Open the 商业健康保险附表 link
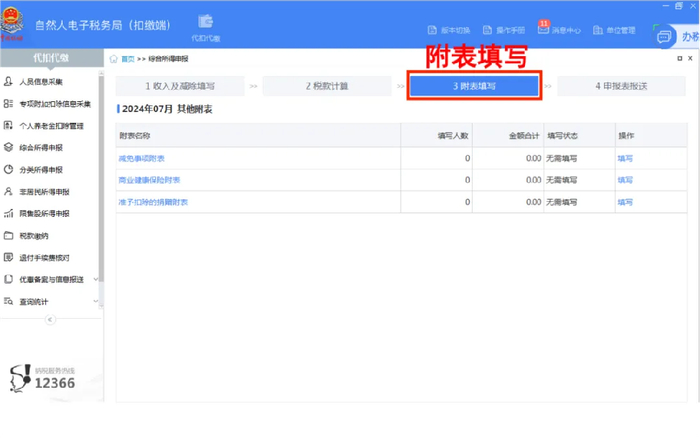This screenshot has height=438, width=700. [149, 180]
